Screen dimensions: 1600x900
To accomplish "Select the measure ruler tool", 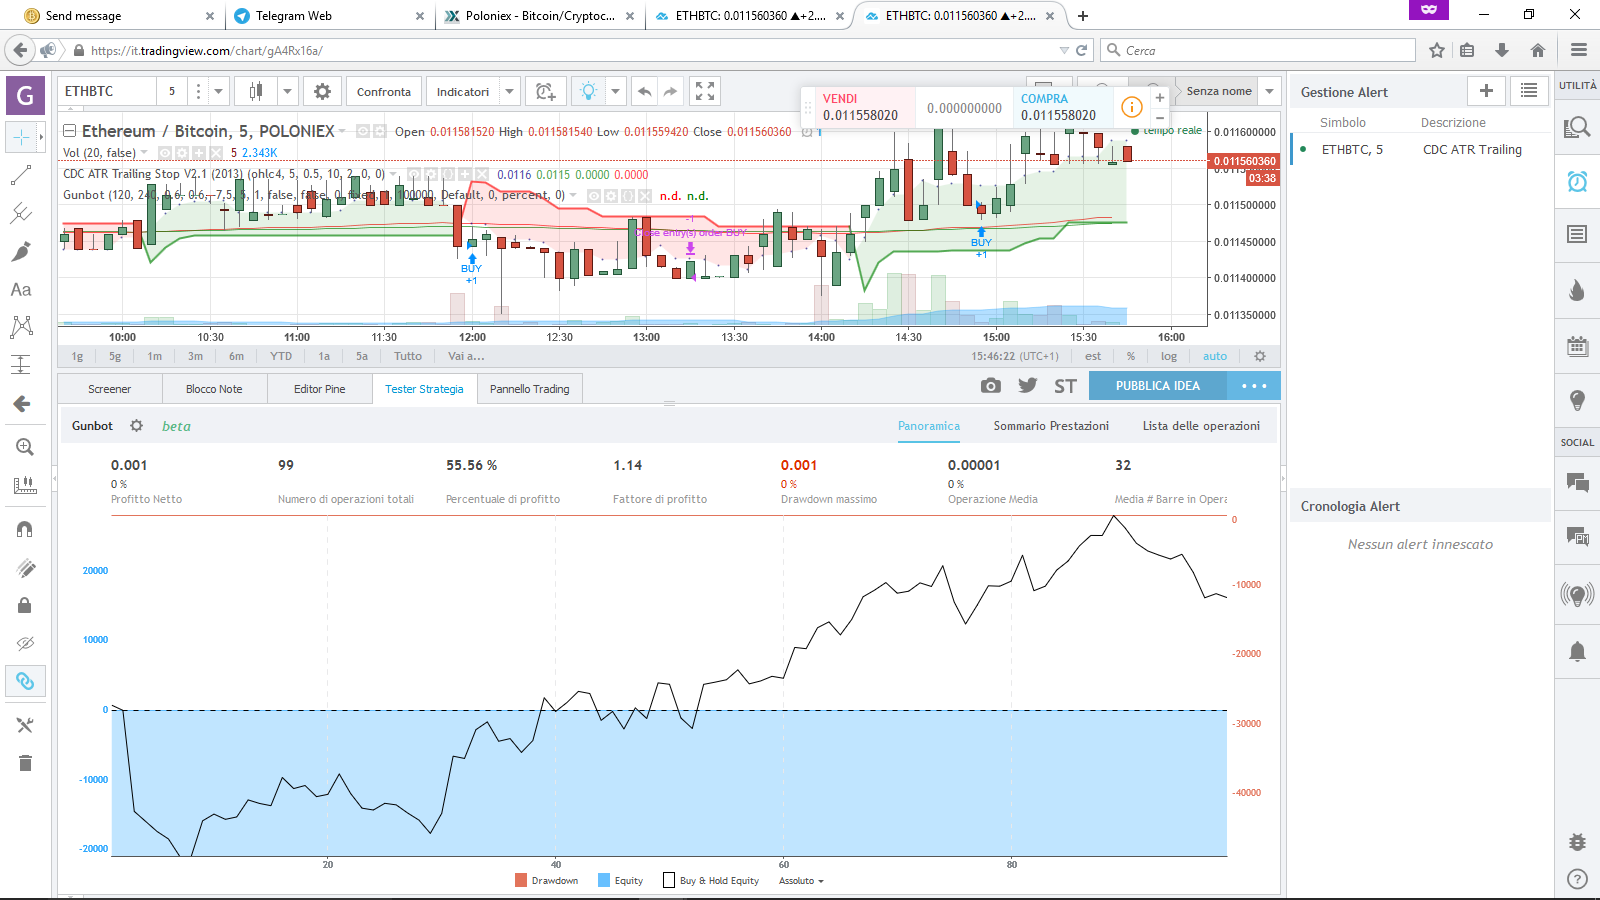I will [x=25, y=485].
